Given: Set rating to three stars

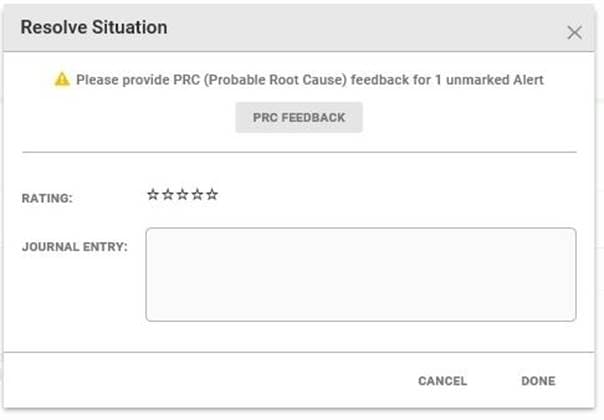Looking at the screenshot, I should (x=183, y=194).
